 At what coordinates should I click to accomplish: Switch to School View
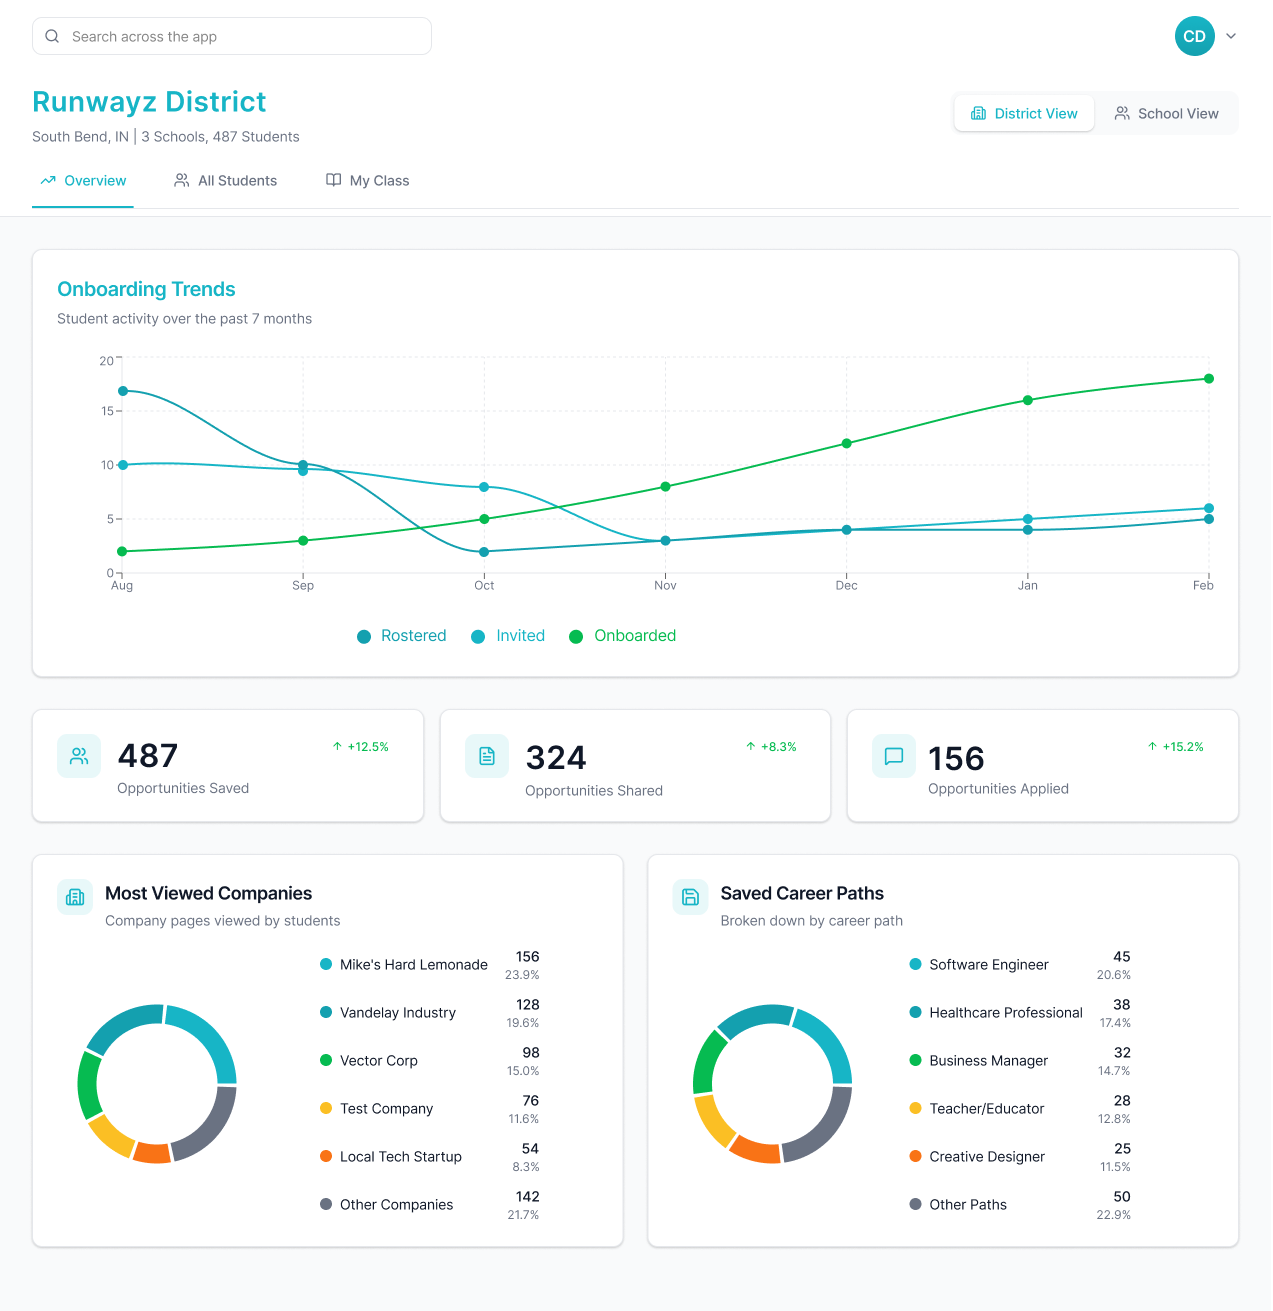point(1166,114)
